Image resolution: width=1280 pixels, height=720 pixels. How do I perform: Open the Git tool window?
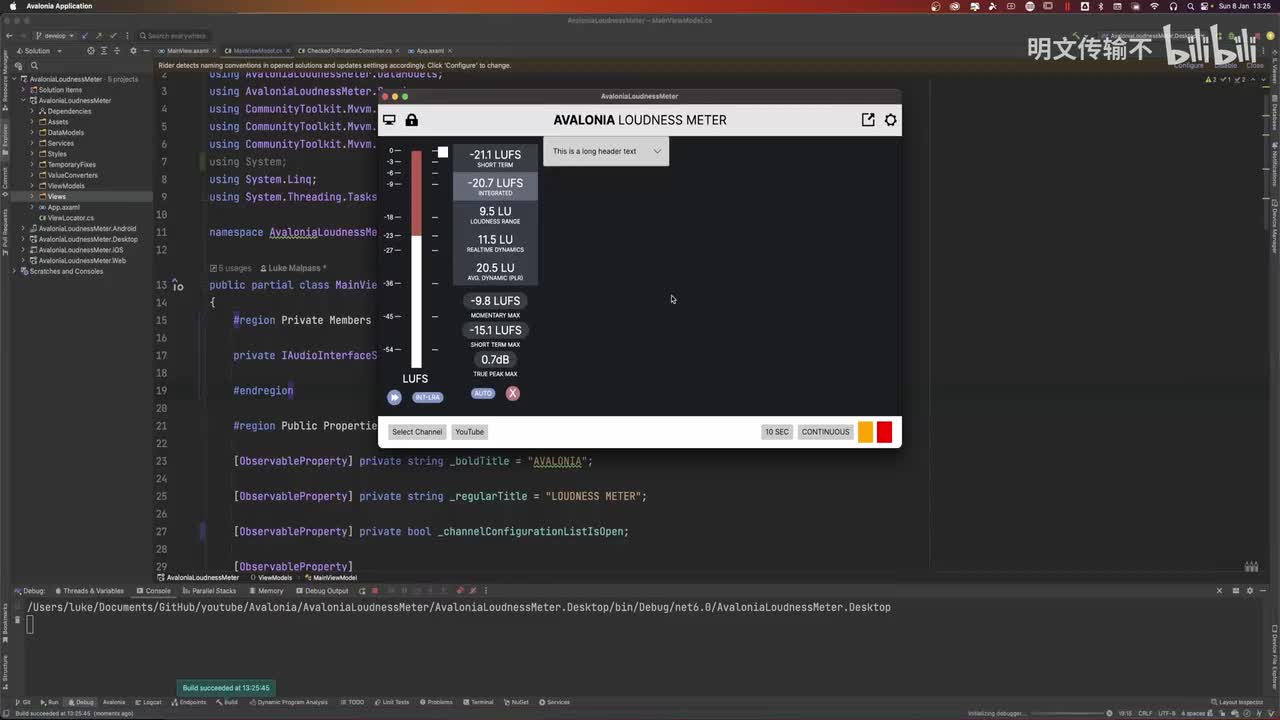(23, 702)
